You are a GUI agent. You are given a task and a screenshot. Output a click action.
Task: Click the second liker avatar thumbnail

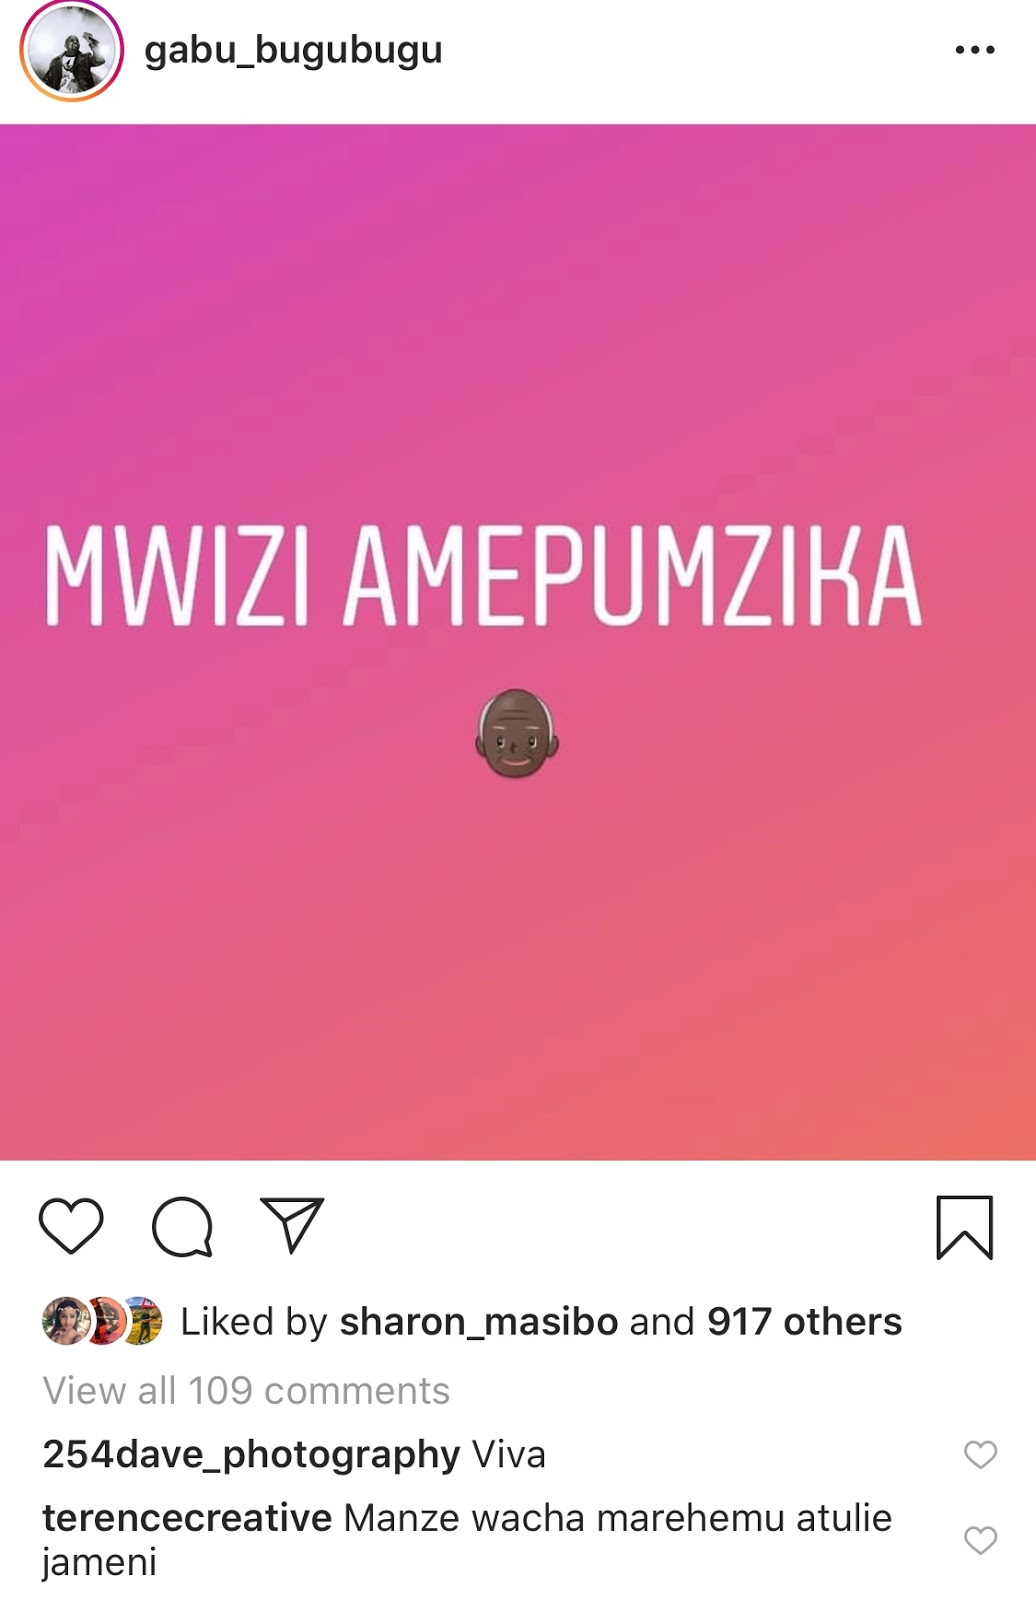coord(106,1321)
